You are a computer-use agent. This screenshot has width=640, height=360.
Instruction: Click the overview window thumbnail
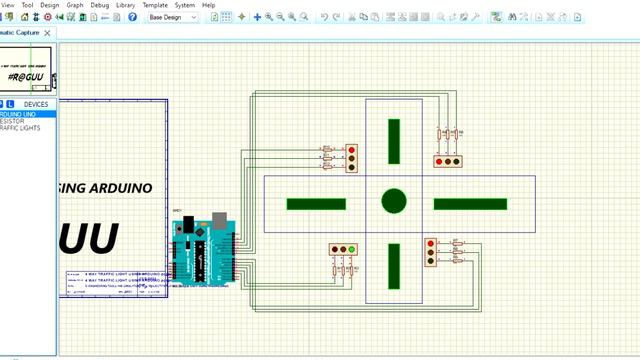(27, 69)
